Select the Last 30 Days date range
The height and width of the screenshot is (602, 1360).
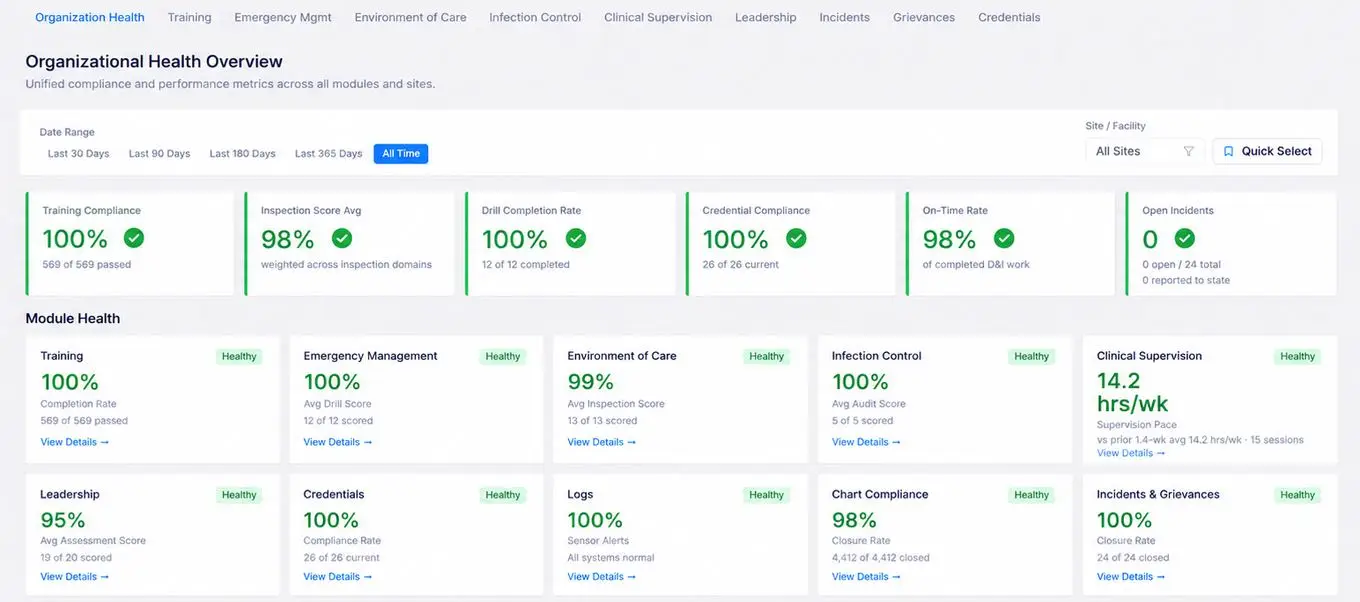(79, 154)
